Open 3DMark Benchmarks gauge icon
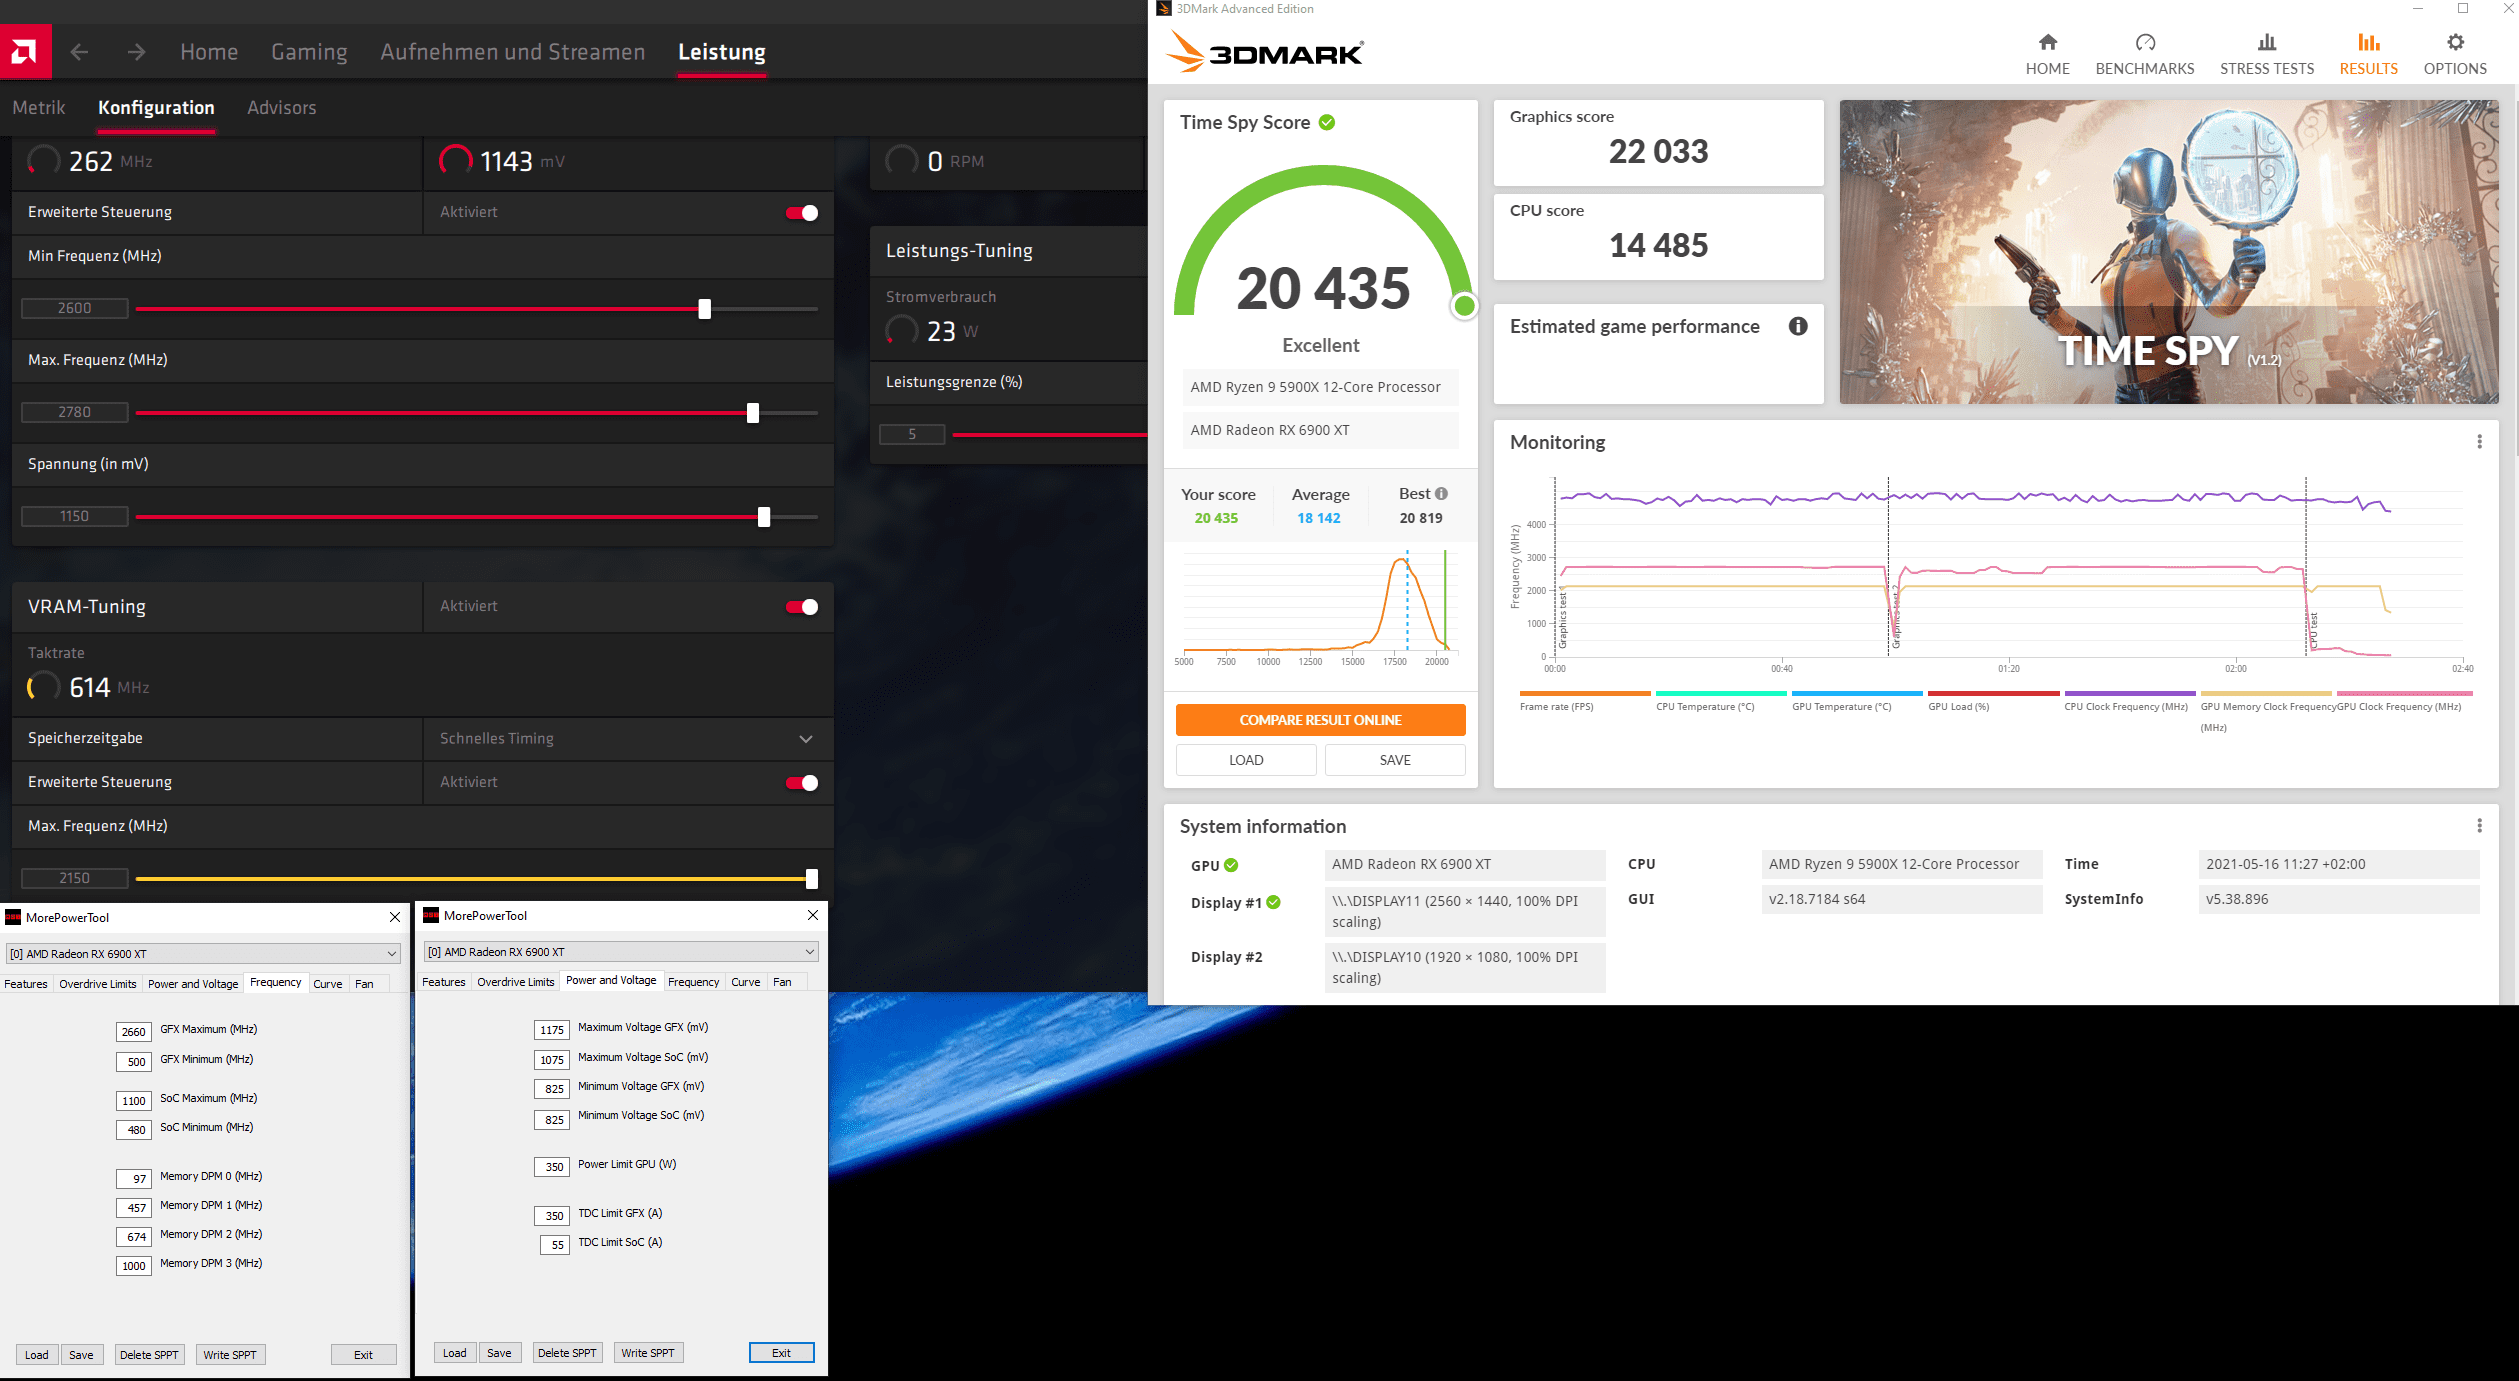 pos(2145,42)
